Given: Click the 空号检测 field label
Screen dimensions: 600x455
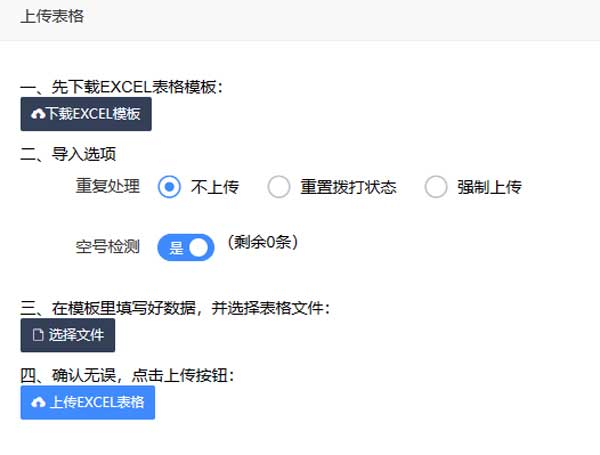Looking at the screenshot, I should [108, 246].
